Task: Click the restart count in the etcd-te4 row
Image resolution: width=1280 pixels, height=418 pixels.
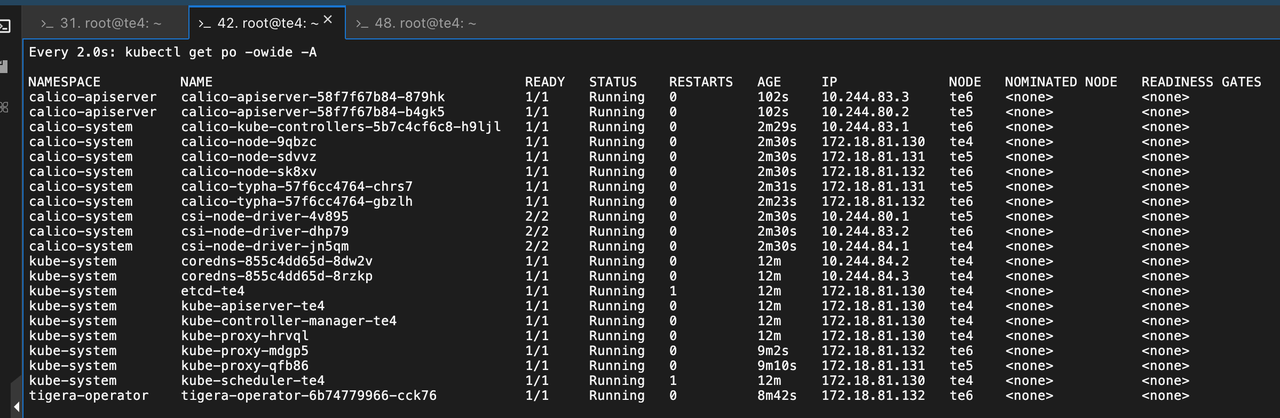Action: point(673,292)
